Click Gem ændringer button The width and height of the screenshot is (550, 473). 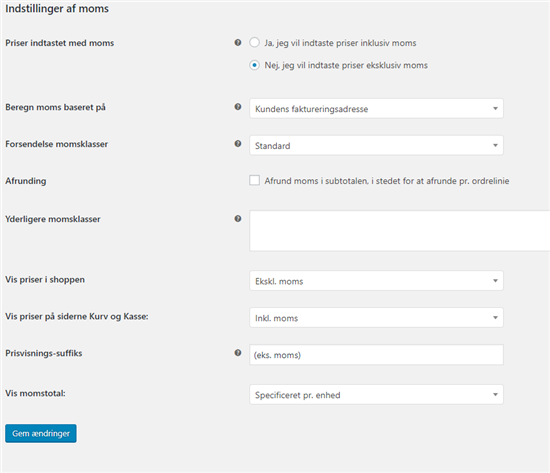click(41, 433)
